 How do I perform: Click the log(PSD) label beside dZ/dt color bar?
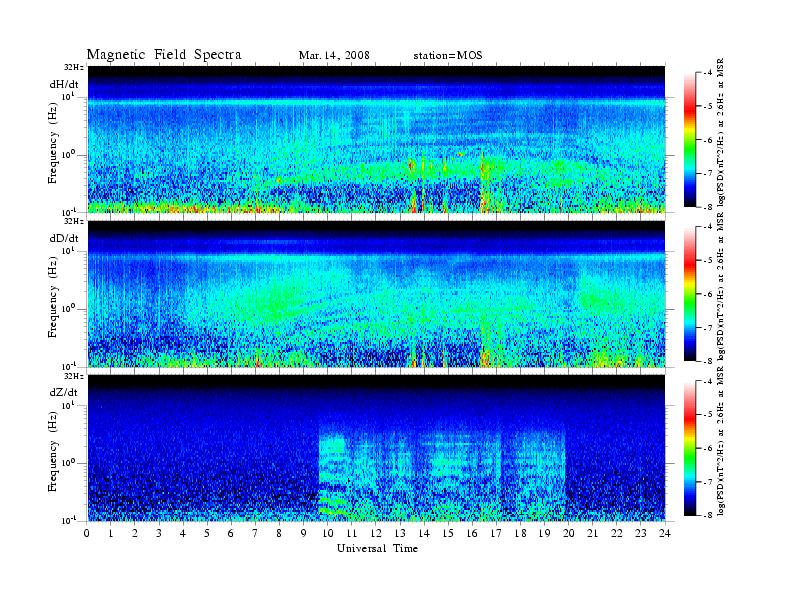point(721,441)
